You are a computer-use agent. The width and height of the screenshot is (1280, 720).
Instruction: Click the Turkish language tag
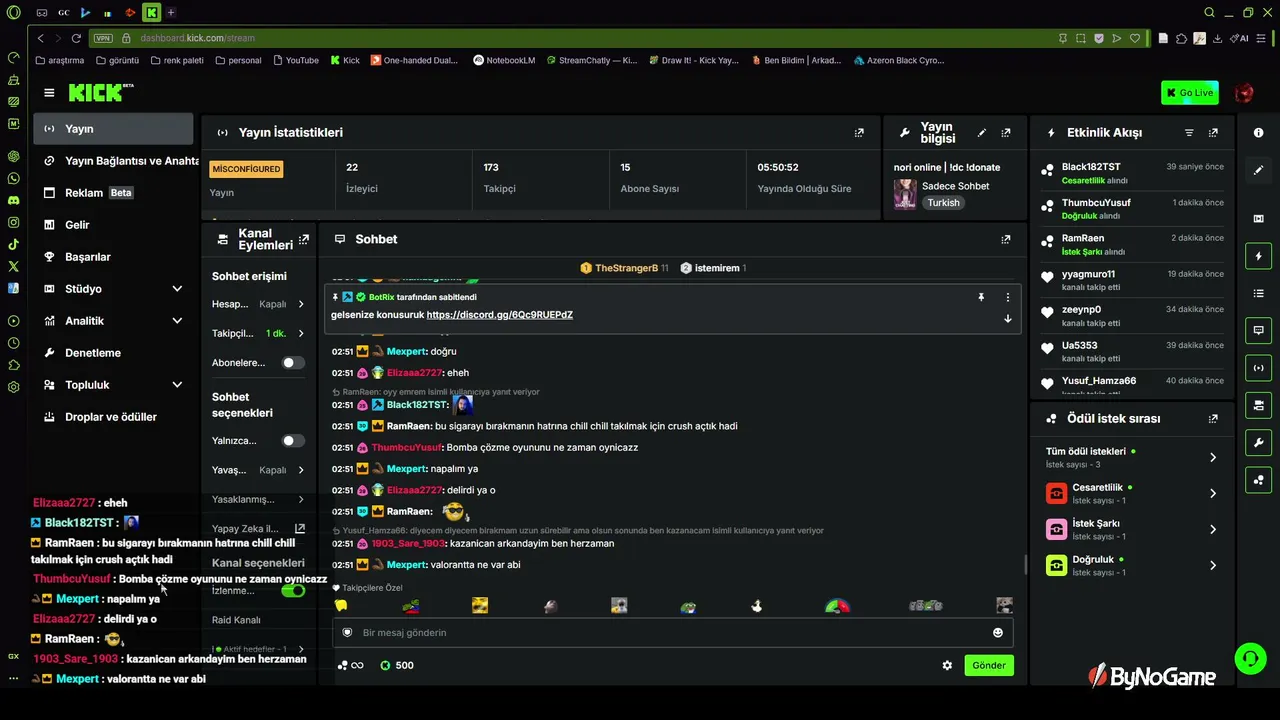point(943,203)
